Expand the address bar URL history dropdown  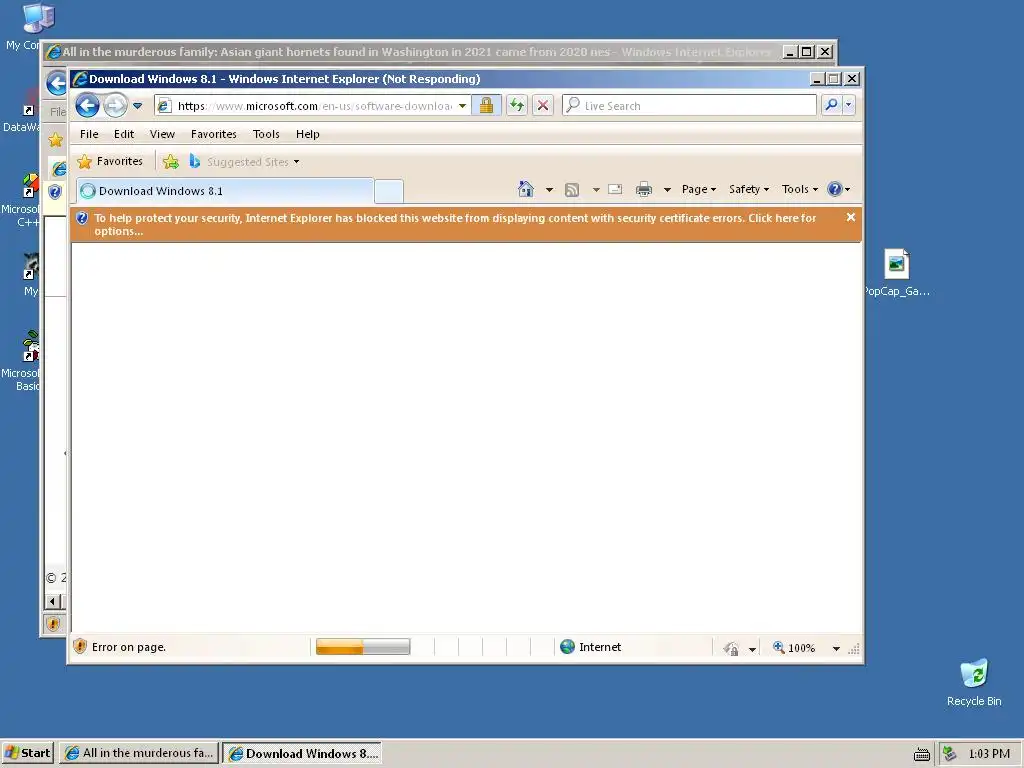(x=462, y=106)
